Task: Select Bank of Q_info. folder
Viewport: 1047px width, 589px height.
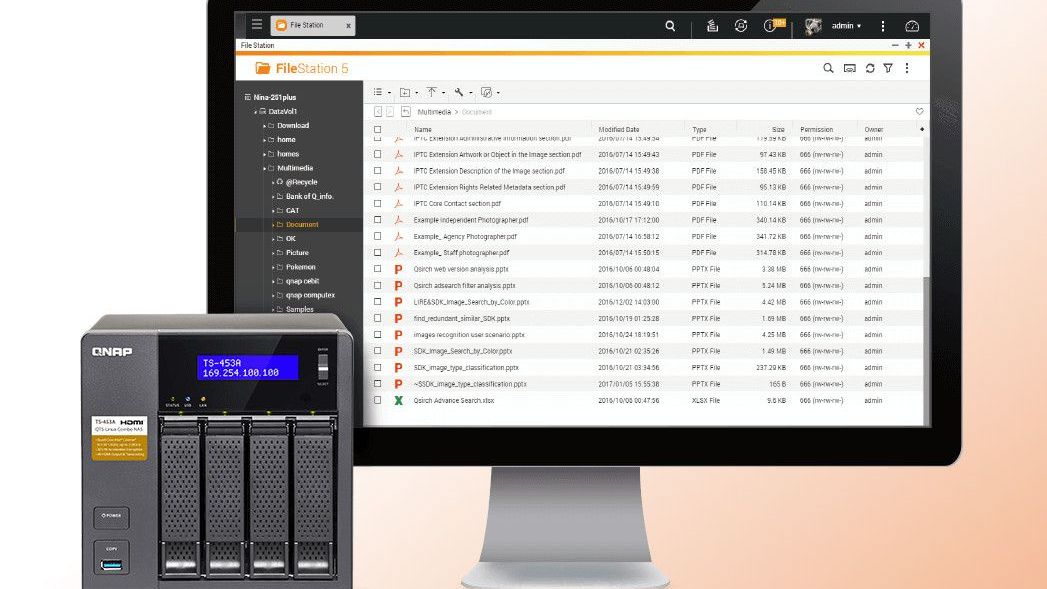Action: click(x=309, y=196)
